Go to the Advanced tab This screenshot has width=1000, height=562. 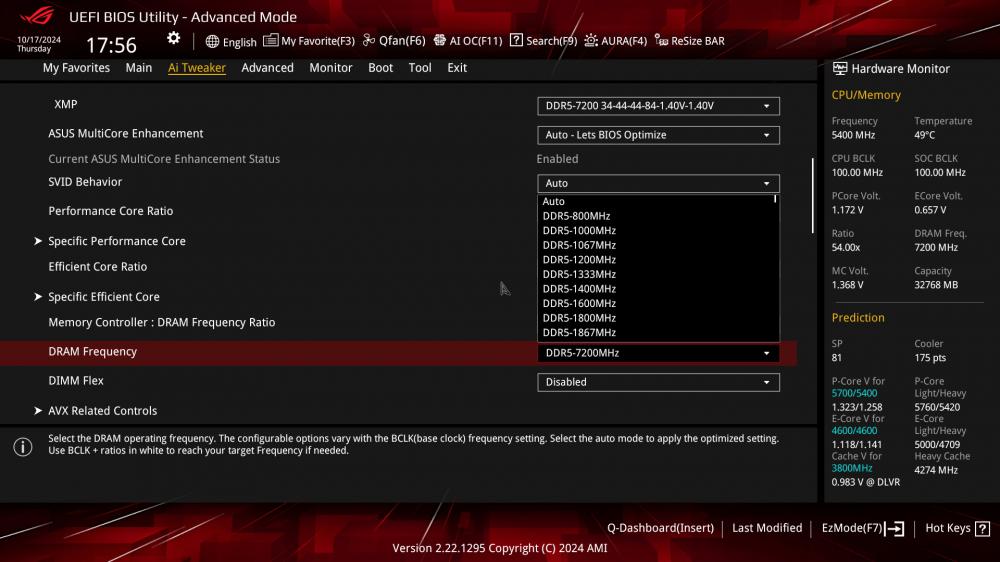[267, 68]
